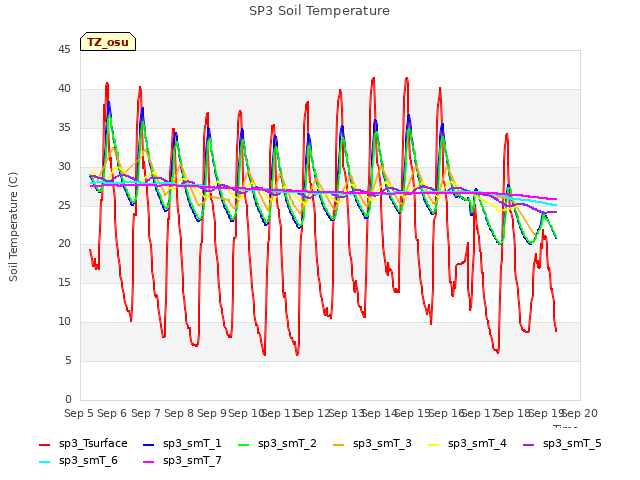640x480 pixels.
Task: Click the 0 y-axis tick label
Action: pyautogui.click(x=68, y=400)
